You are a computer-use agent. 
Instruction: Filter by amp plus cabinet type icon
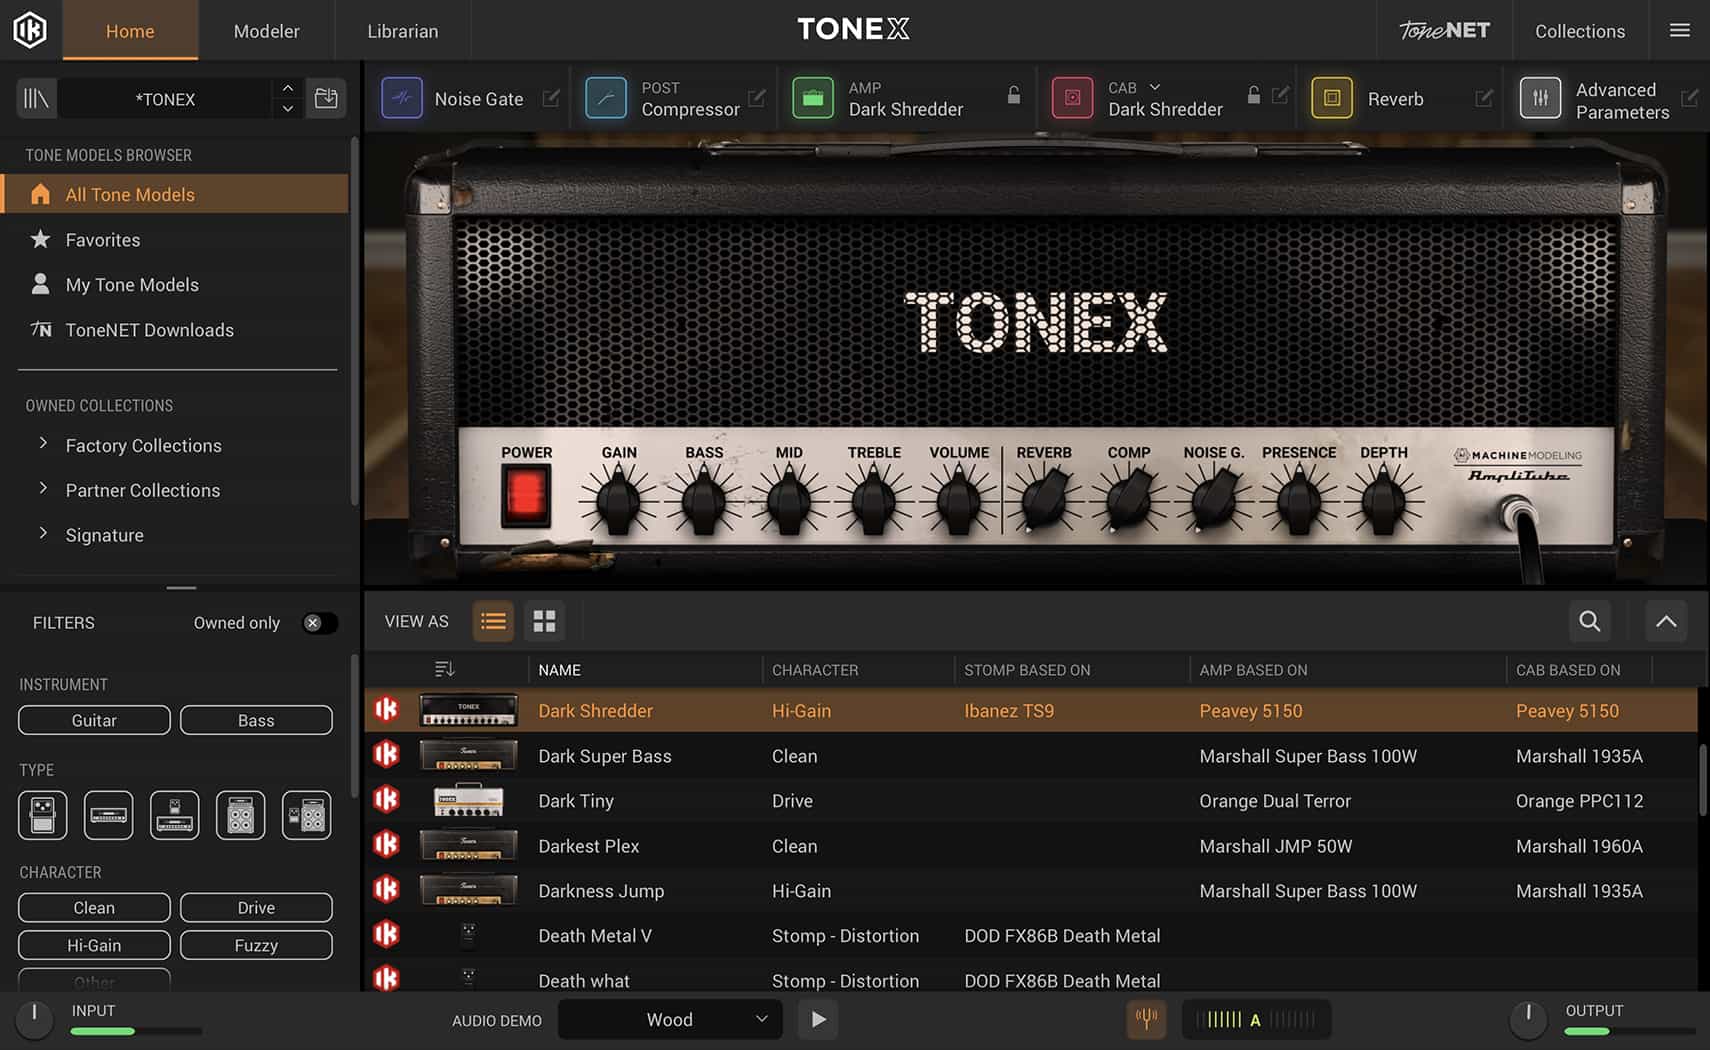pos(307,815)
